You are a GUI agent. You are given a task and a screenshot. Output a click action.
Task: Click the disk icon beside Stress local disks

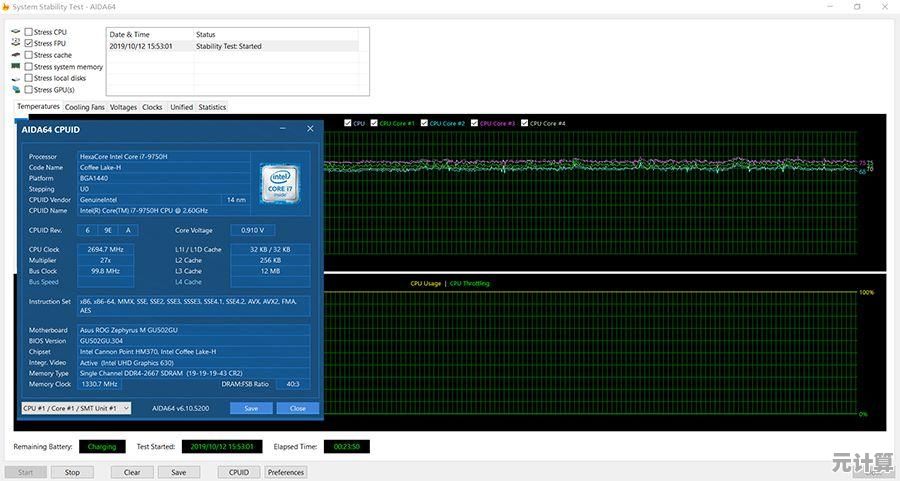tap(15, 78)
